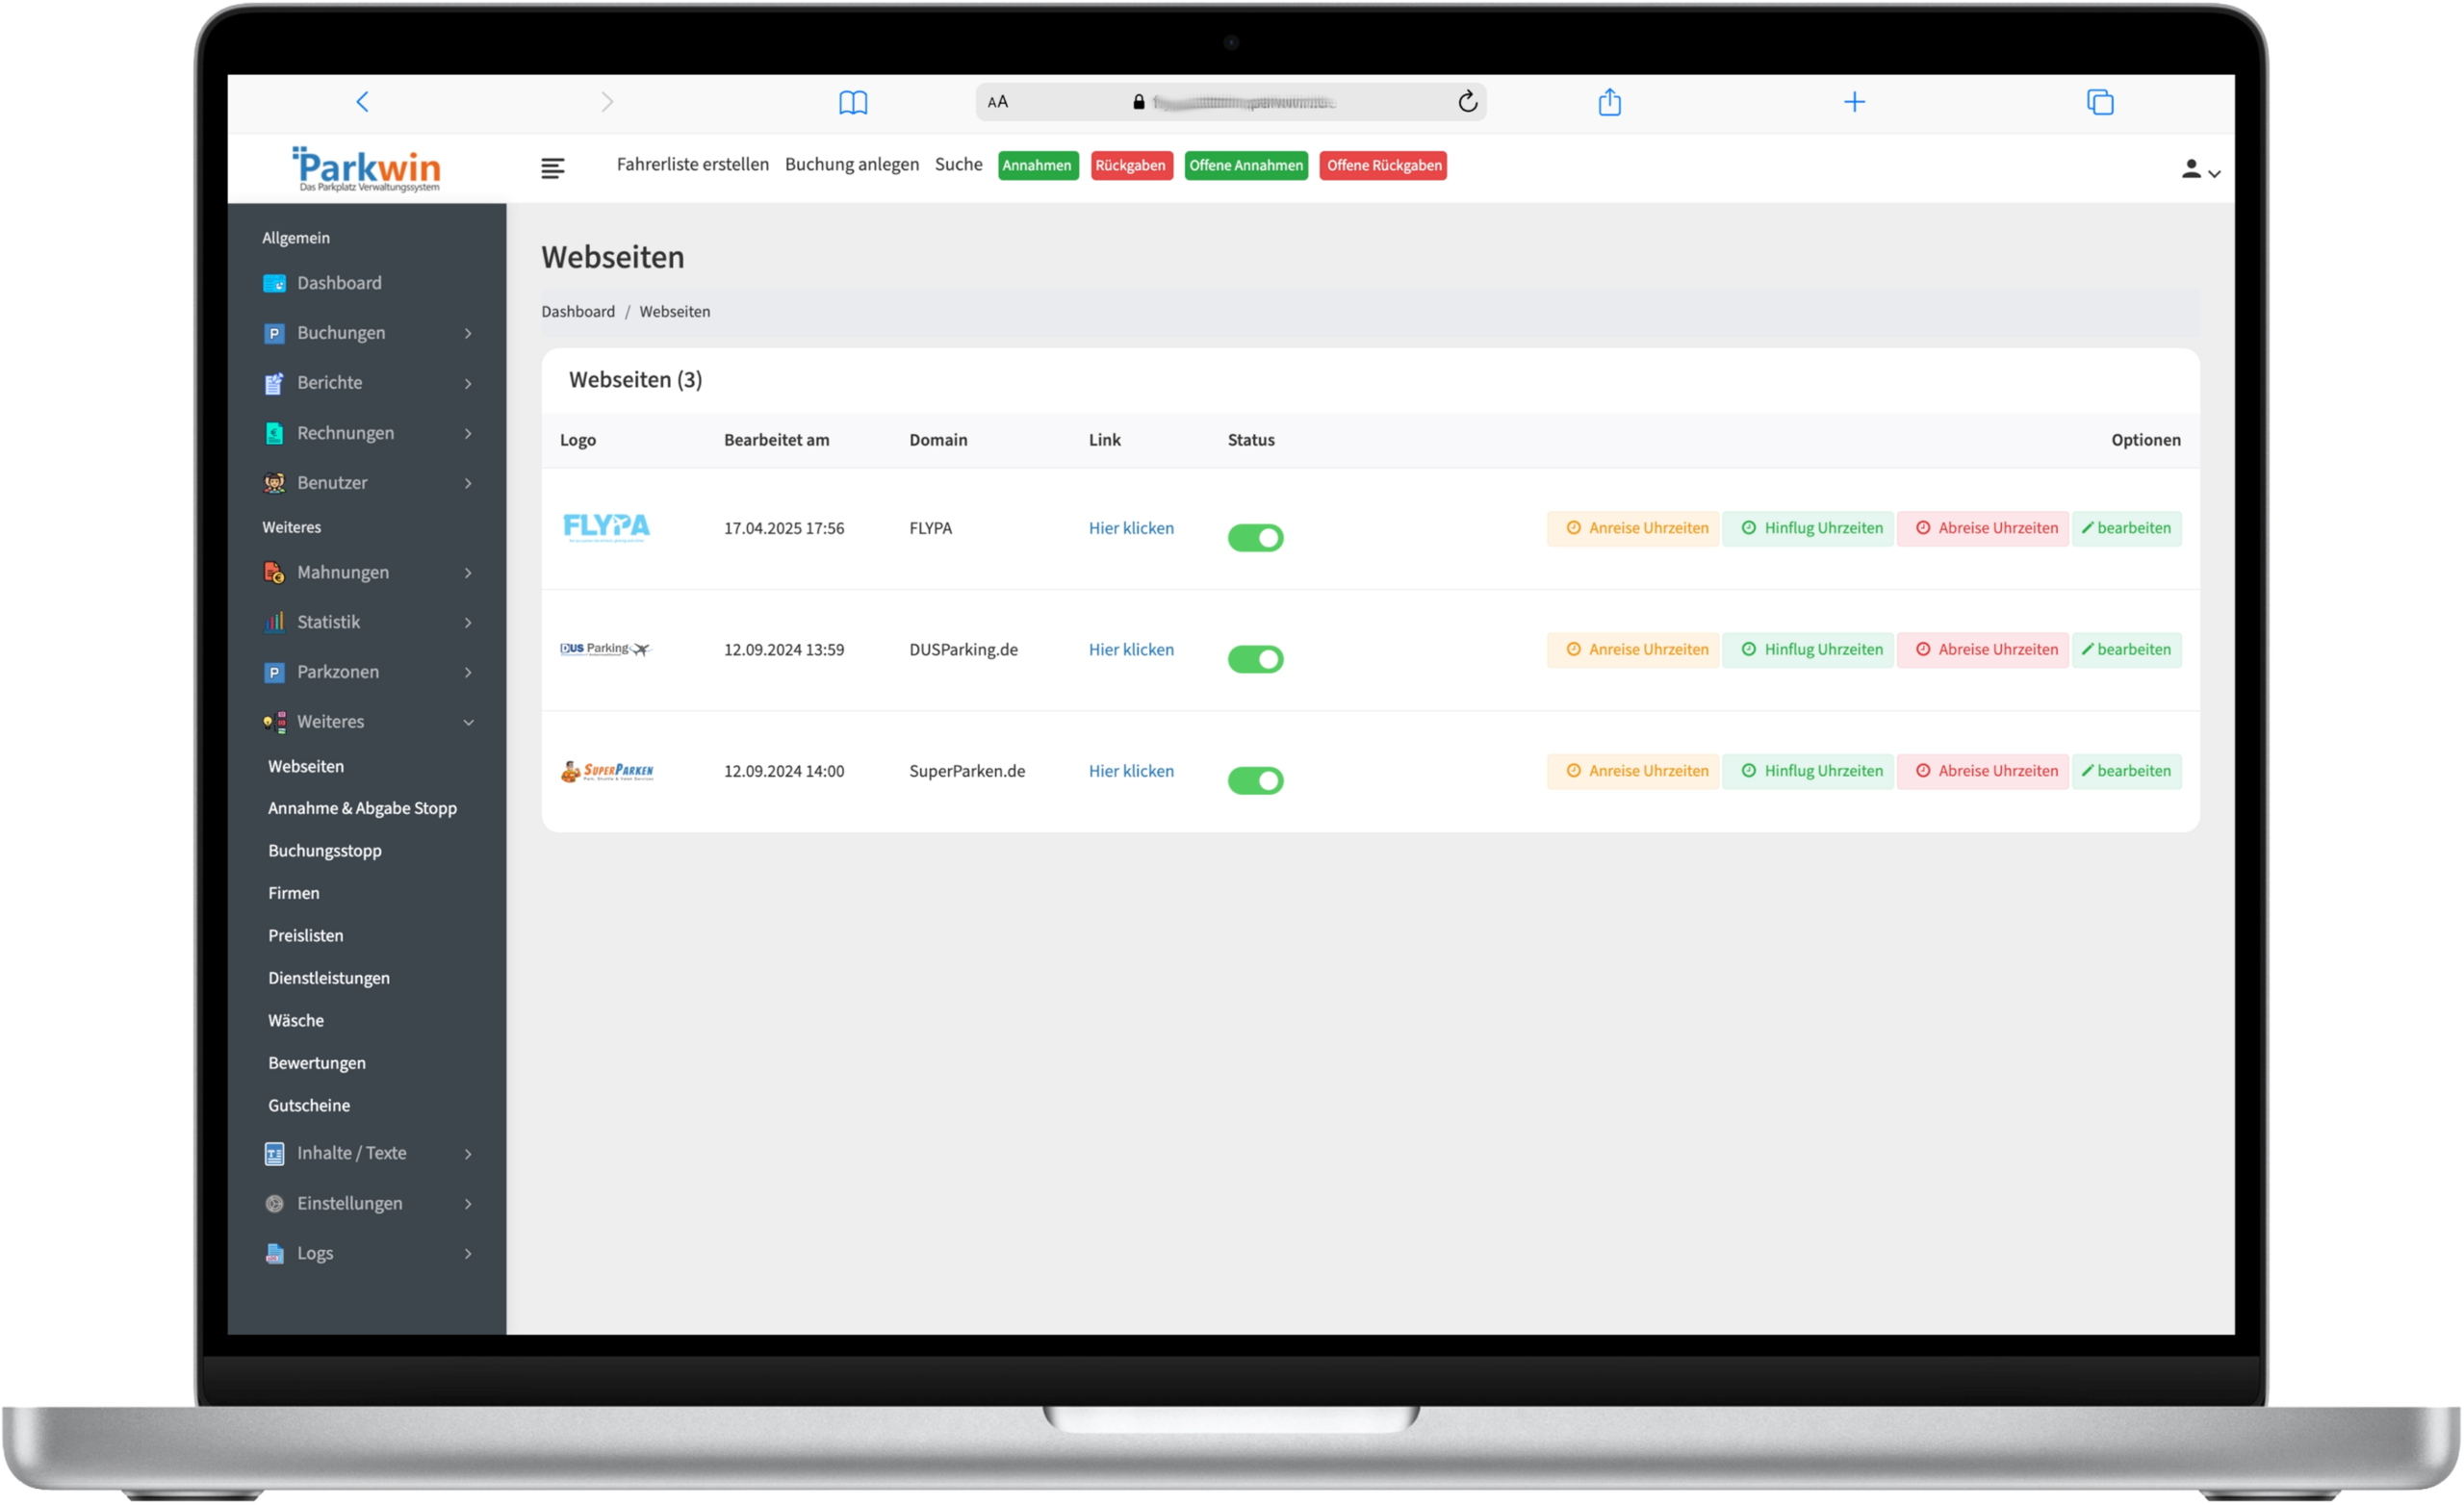This screenshot has width=2464, height=1505.
Task: Click the Safari back arrow
Action: point(363,102)
